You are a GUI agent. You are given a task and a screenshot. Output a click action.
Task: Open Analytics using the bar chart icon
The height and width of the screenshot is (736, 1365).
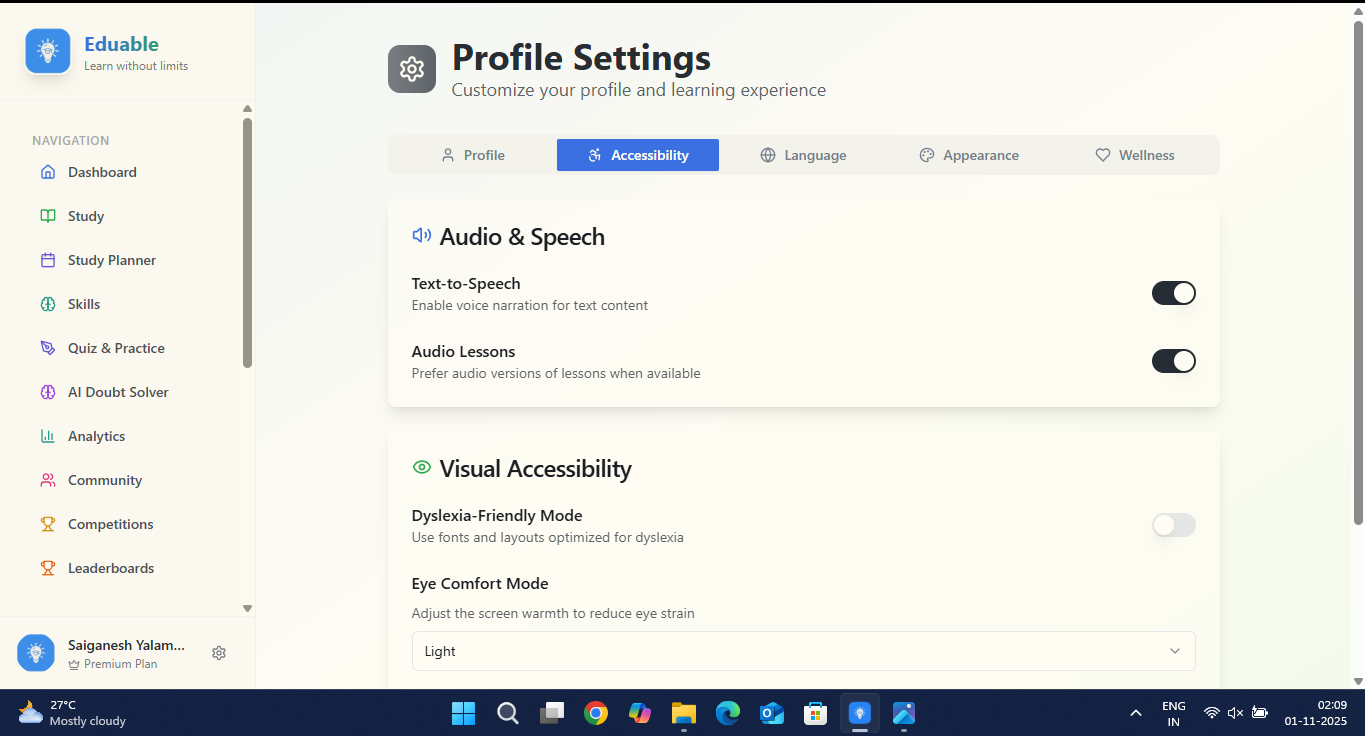48,436
